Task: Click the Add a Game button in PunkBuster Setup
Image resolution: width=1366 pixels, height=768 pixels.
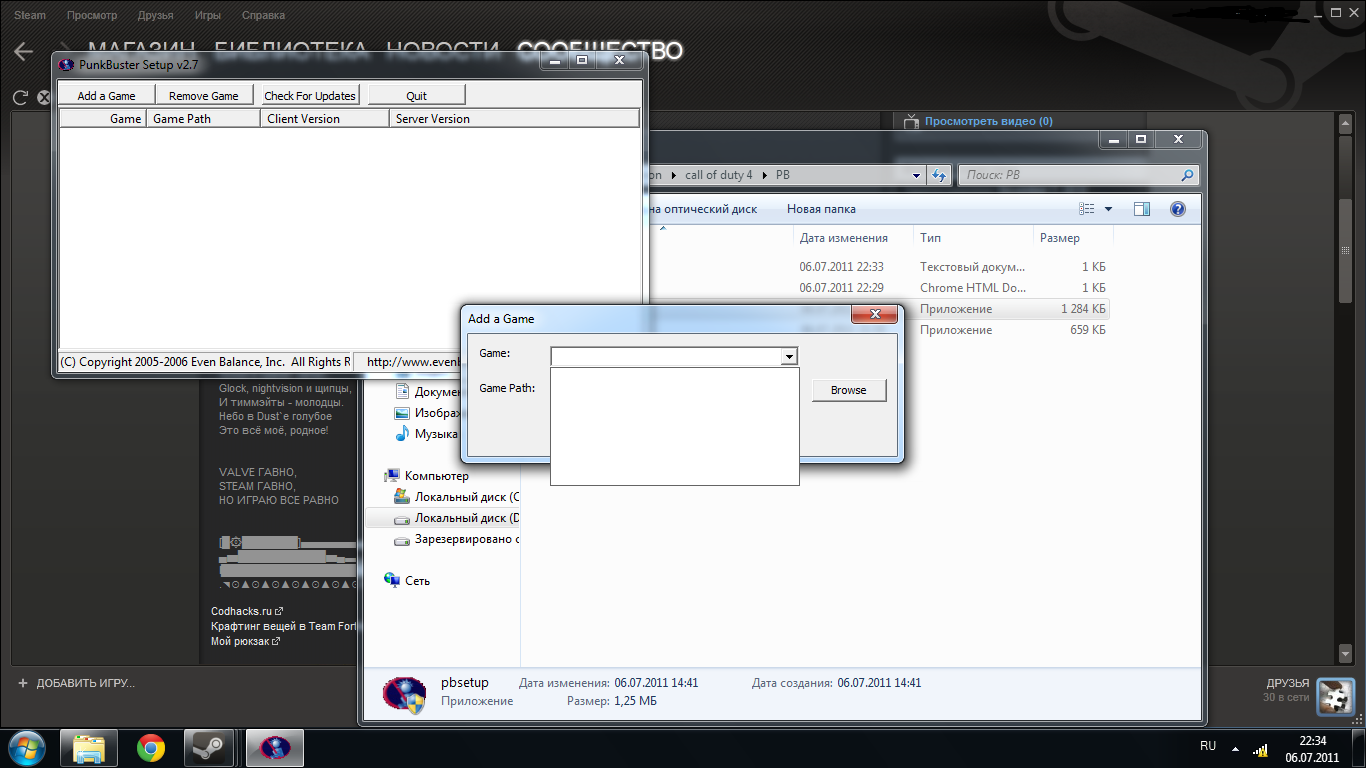Action: click(x=107, y=95)
